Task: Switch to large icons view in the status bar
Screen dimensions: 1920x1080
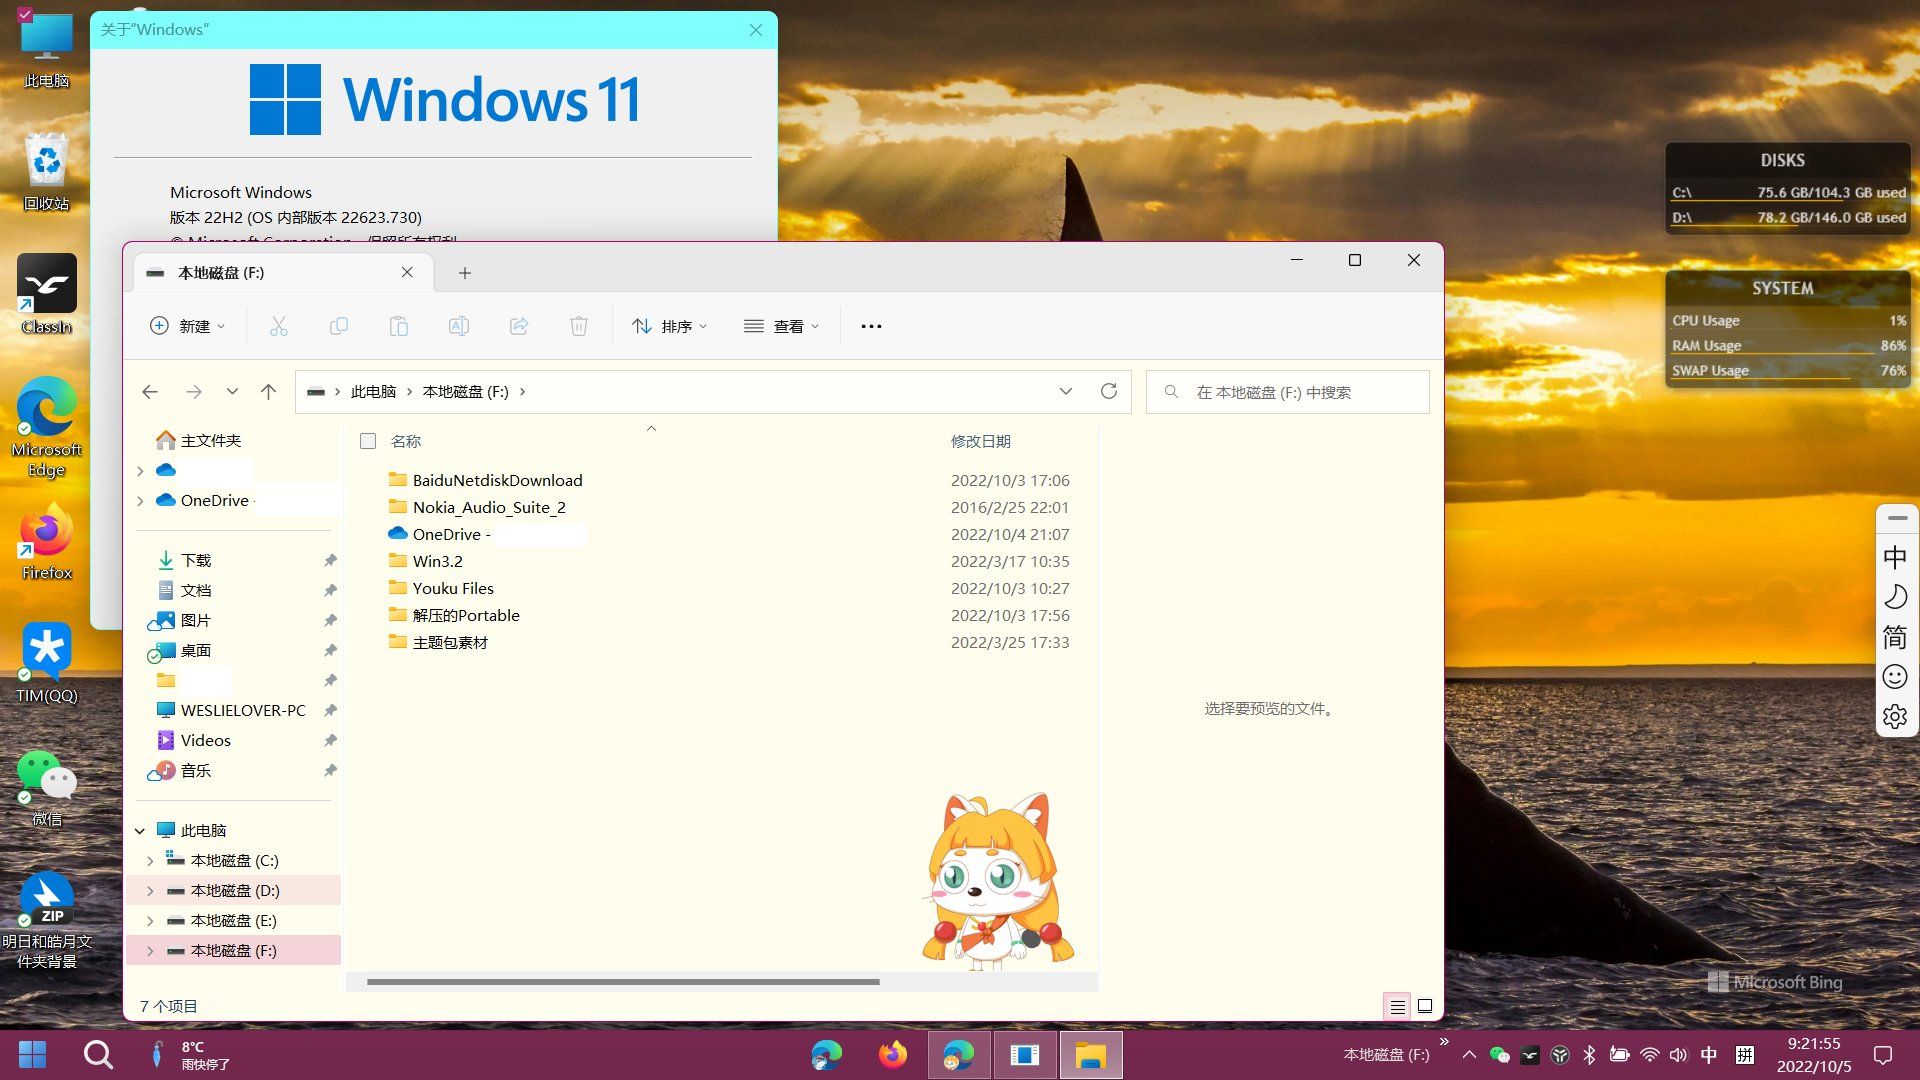Action: pos(1425,1006)
